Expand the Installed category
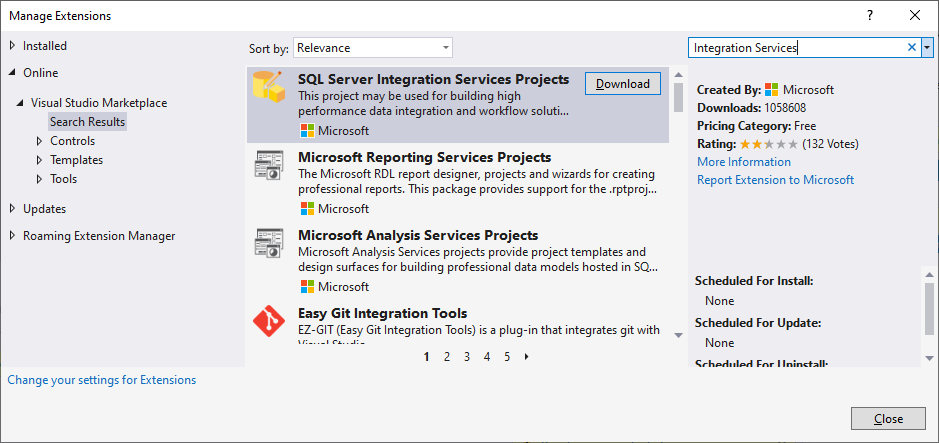The height and width of the screenshot is (443, 939). pos(12,46)
